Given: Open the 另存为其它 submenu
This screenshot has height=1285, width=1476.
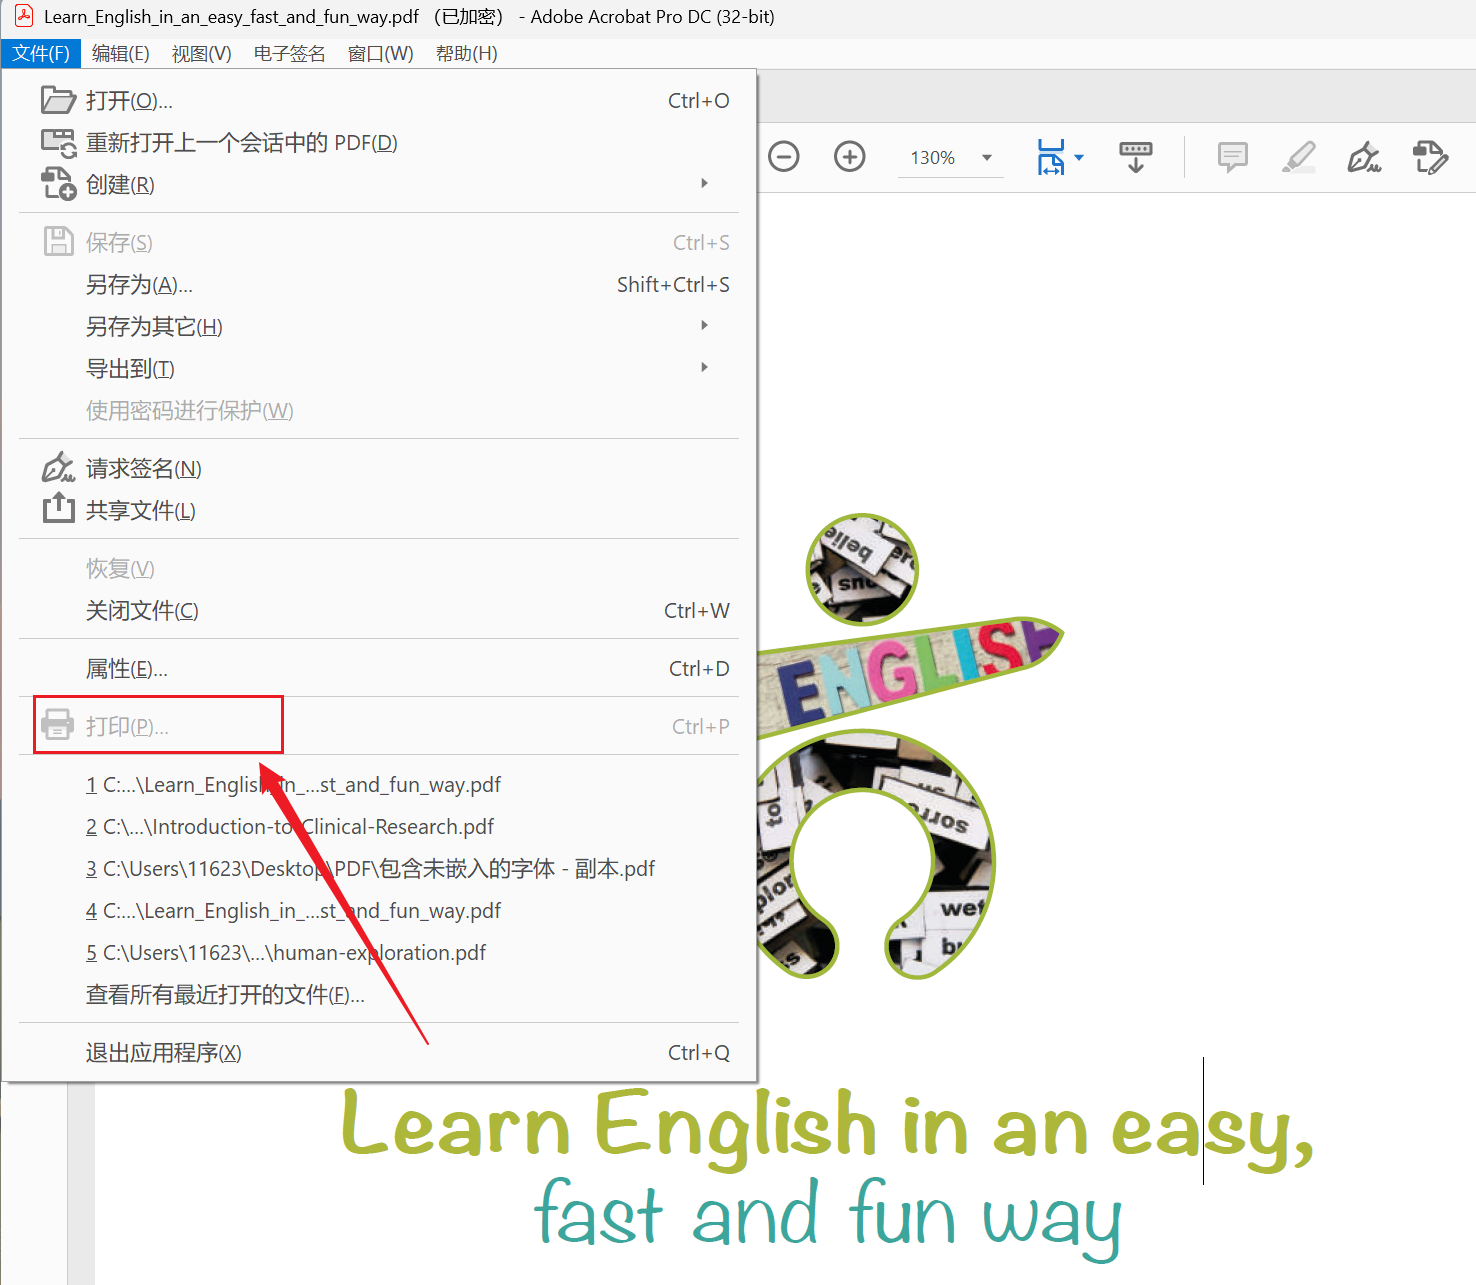Looking at the screenshot, I should point(704,325).
